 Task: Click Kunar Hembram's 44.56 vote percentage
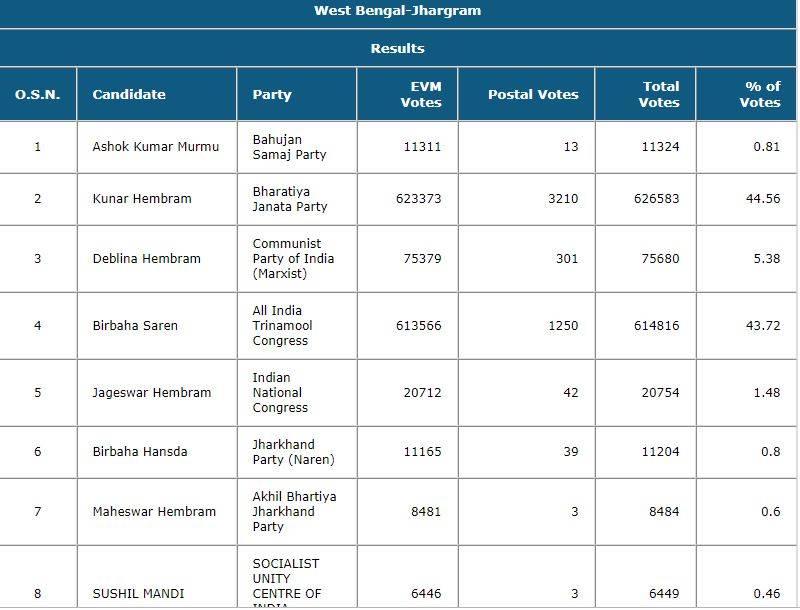coord(762,199)
